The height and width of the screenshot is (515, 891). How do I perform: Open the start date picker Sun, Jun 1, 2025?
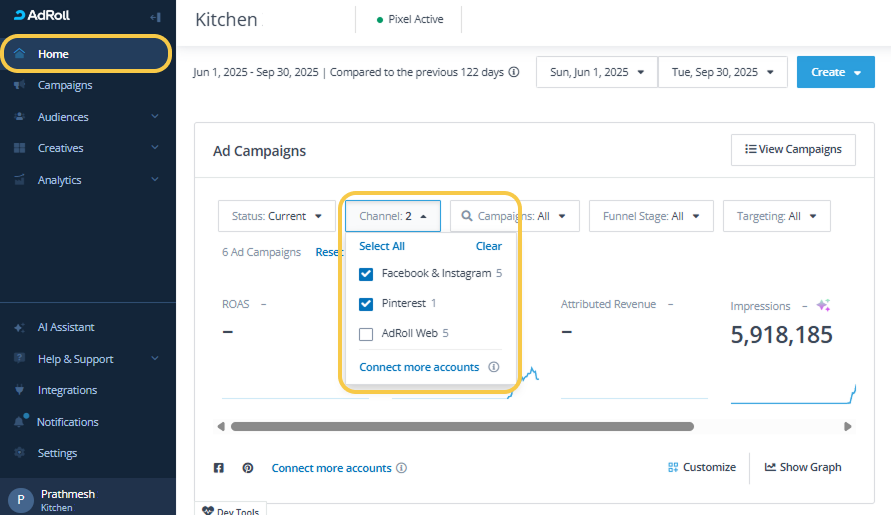596,72
